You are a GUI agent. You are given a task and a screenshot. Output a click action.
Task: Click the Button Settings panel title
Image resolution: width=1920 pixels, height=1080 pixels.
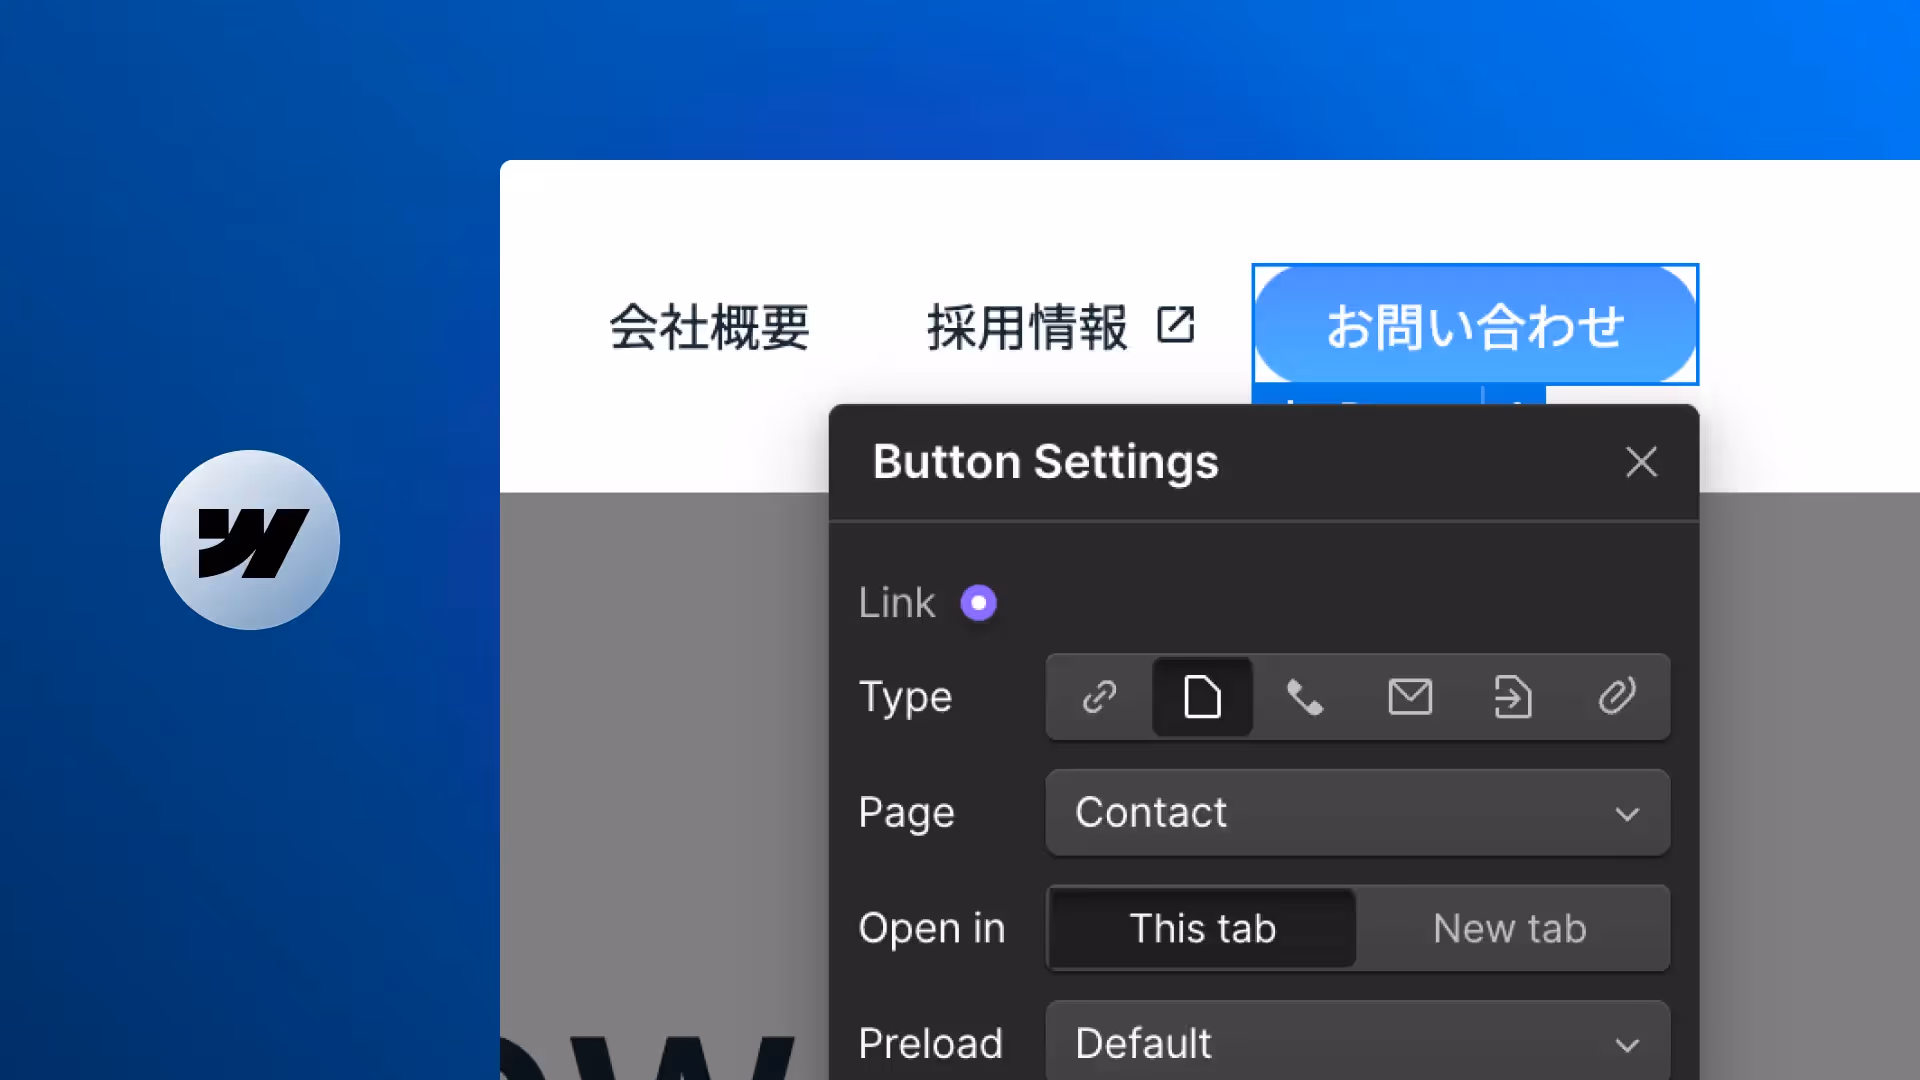pyautogui.click(x=1045, y=462)
